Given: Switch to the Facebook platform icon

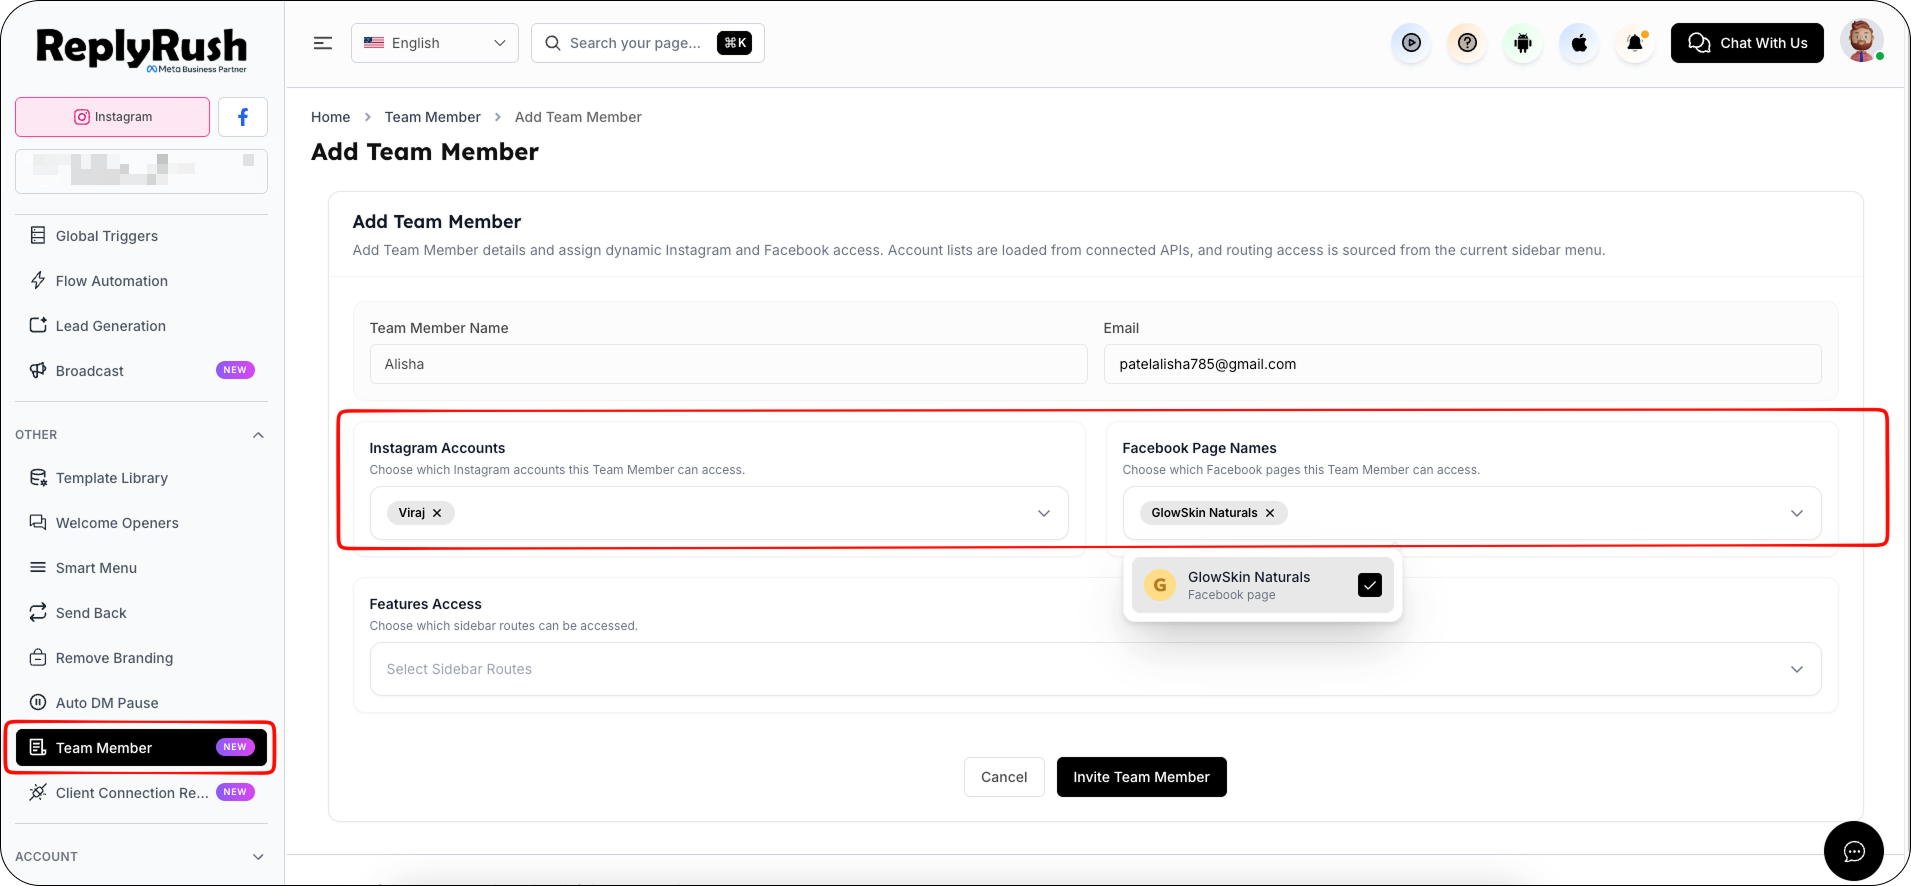Looking at the screenshot, I should click(243, 117).
